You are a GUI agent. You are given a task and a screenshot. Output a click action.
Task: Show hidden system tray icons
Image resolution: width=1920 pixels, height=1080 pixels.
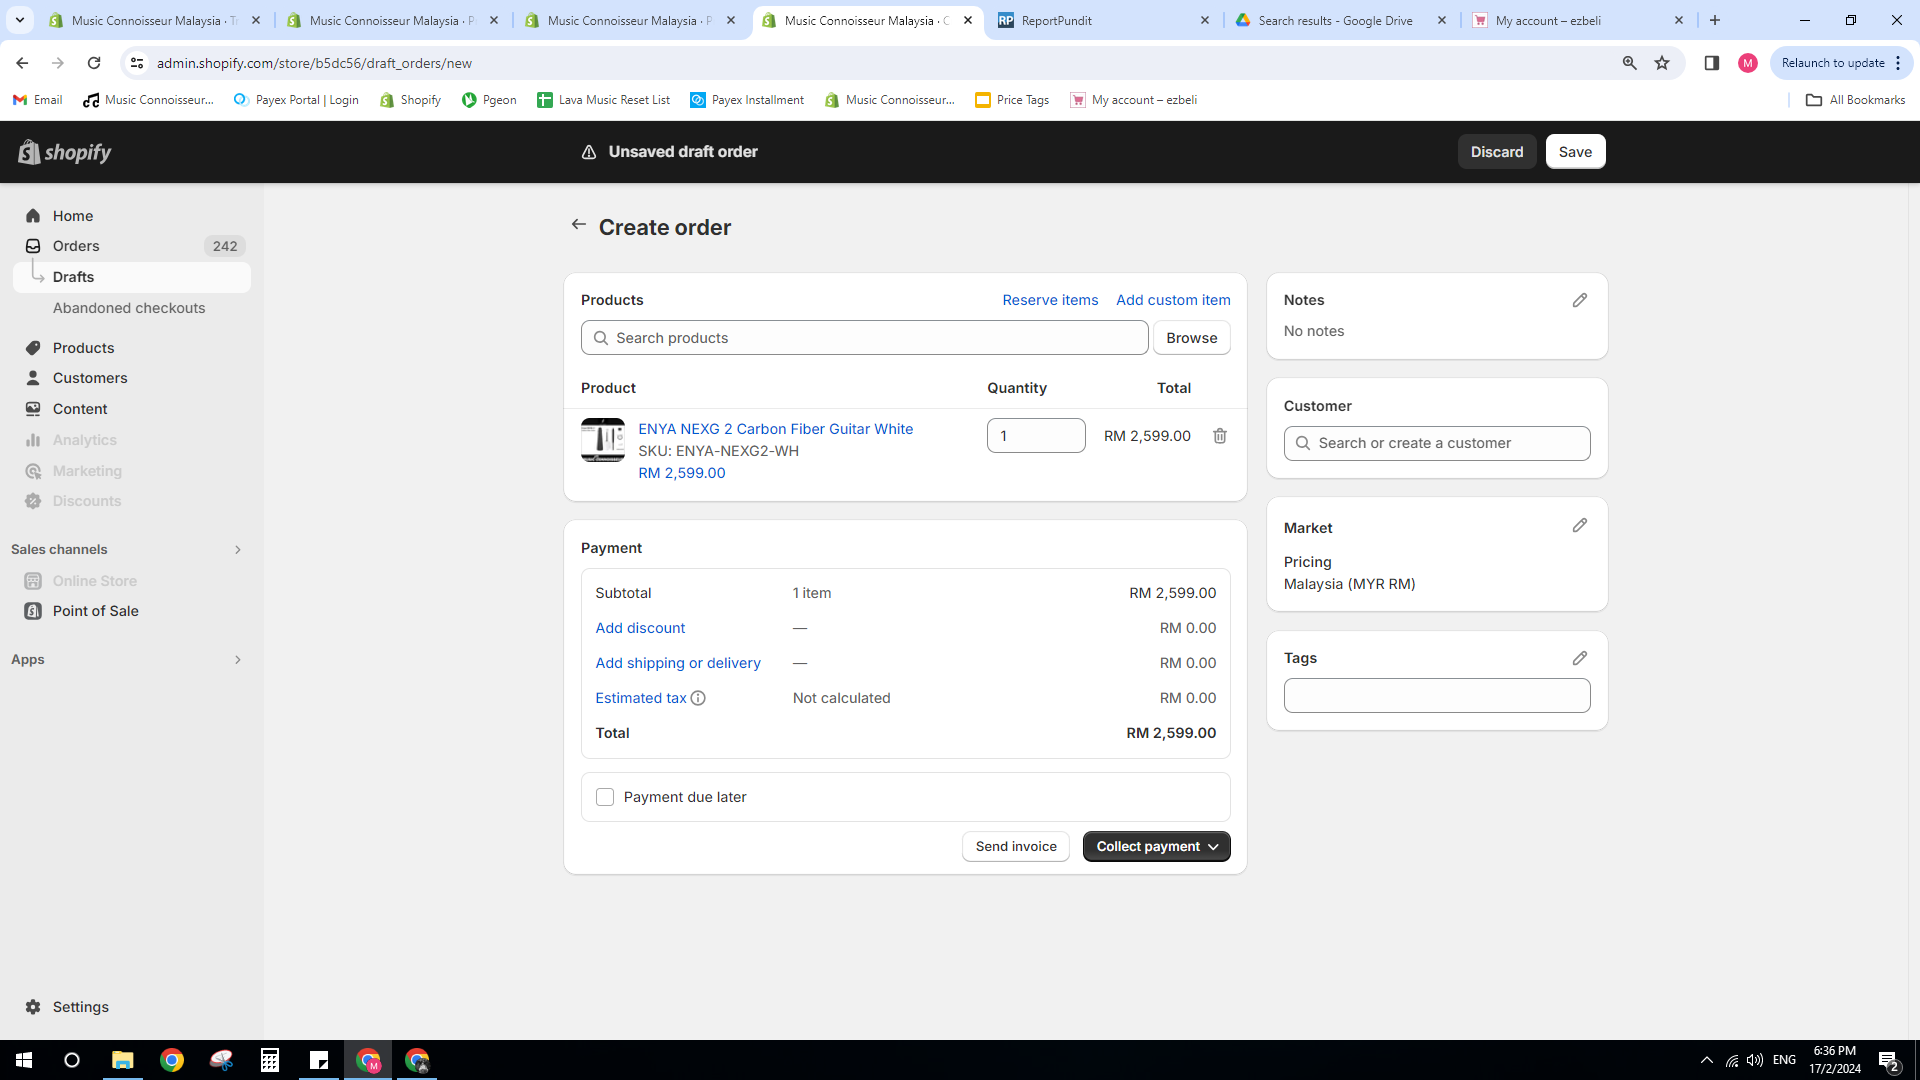pos(1707,1060)
